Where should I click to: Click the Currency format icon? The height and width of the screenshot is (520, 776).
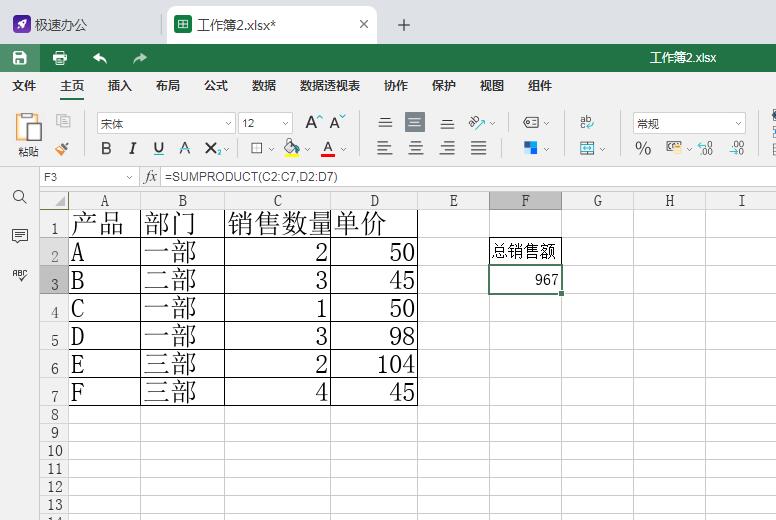point(674,147)
